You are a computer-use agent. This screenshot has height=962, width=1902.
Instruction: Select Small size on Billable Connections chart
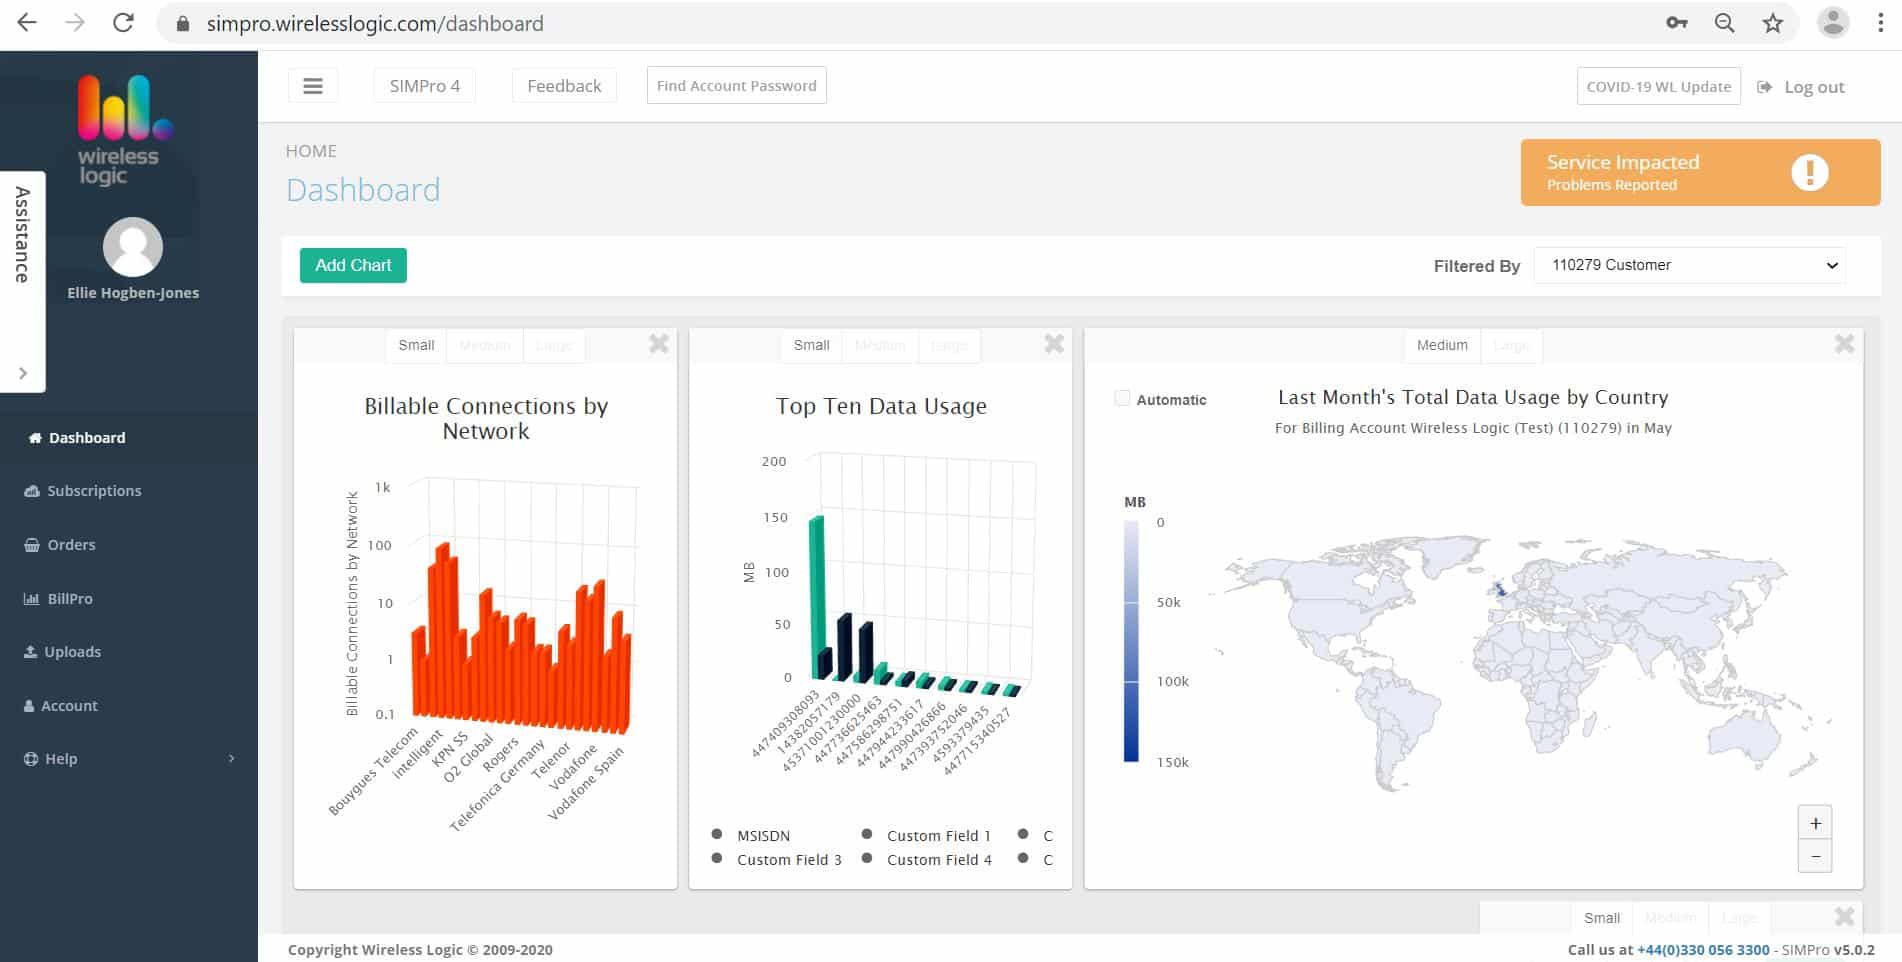pos(416,345)
